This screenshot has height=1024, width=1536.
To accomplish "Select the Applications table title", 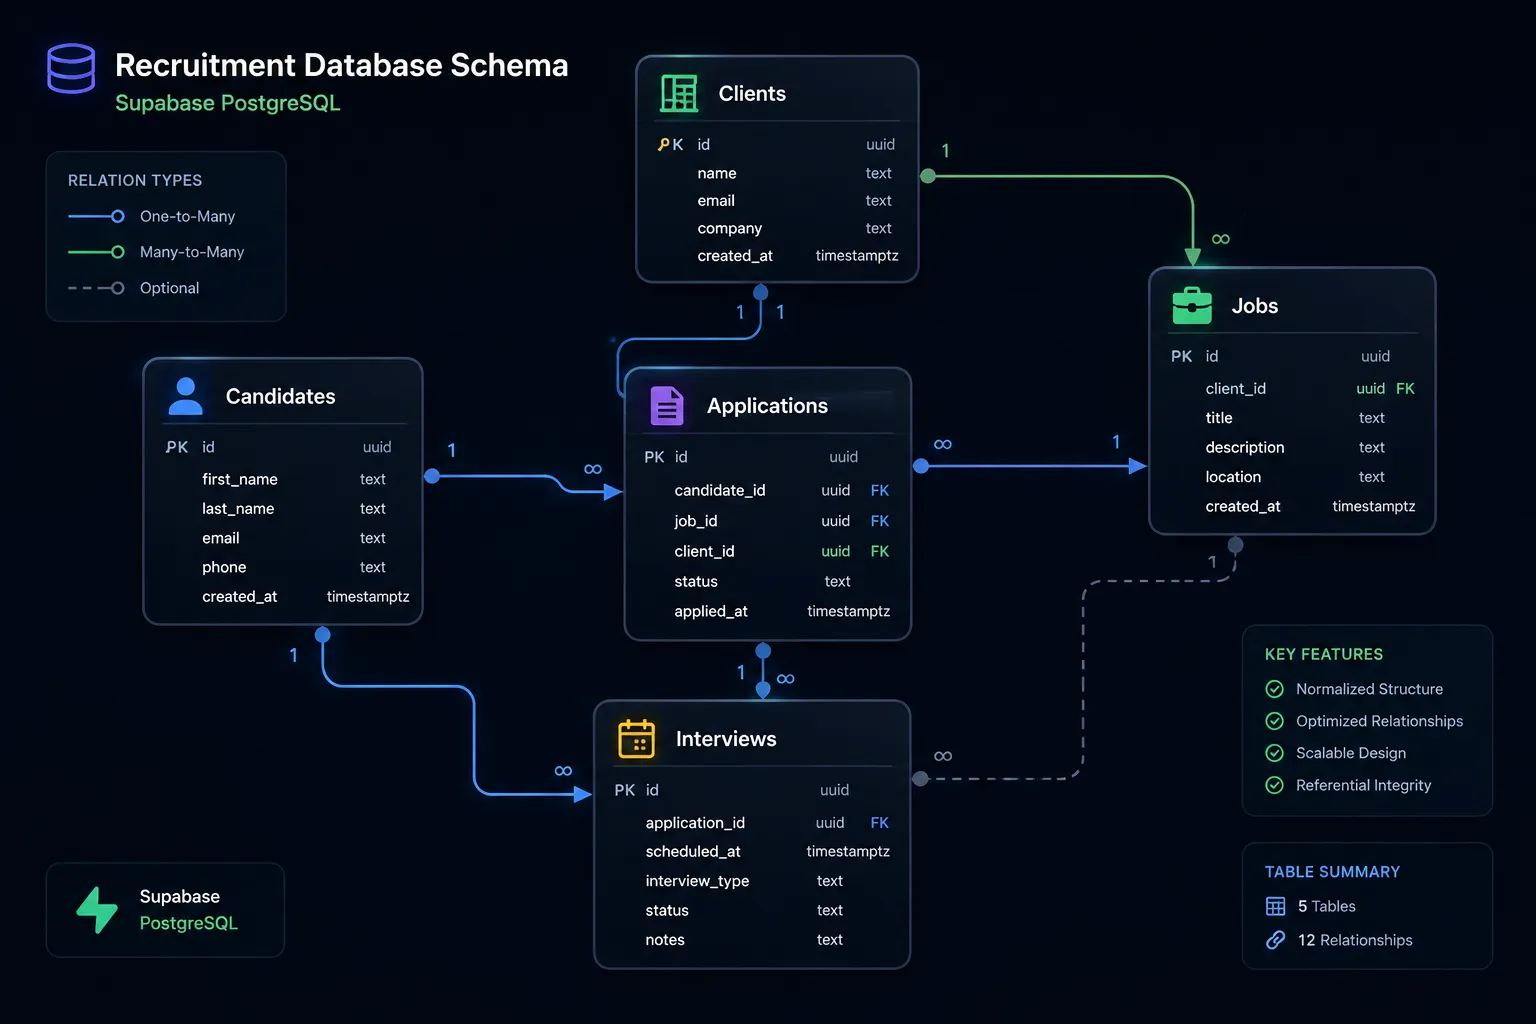I will click(x=768, y=406).
